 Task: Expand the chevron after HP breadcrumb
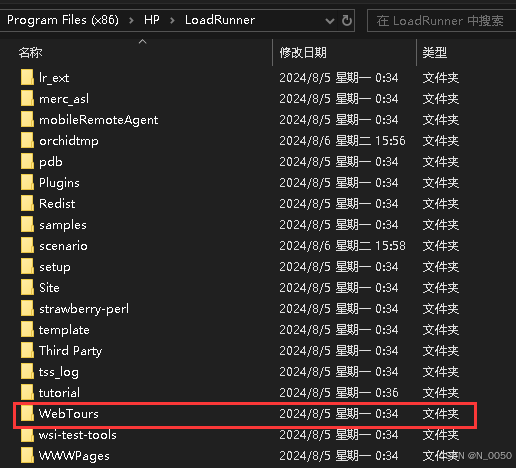172,21
